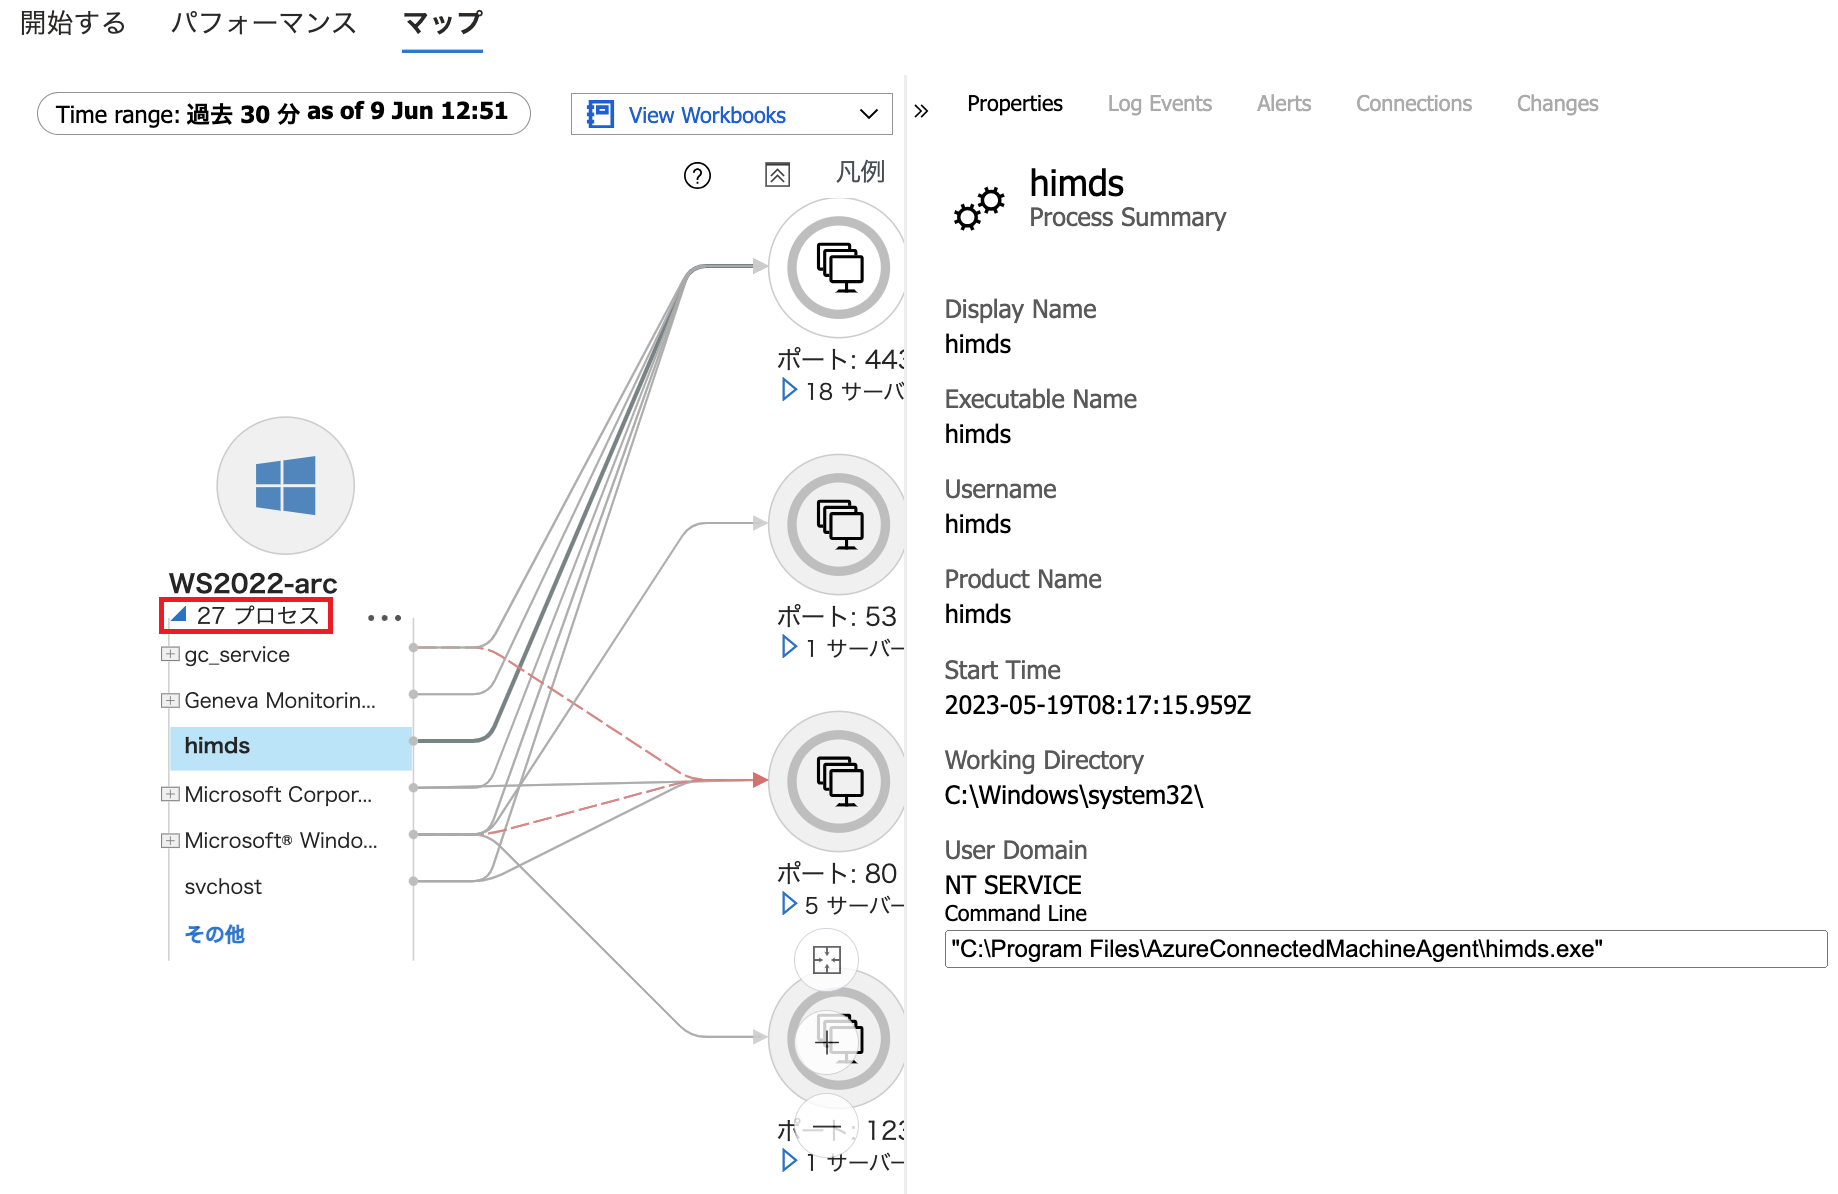This screenshot has width=1838, height=1194.
Task: Open the View Workbooks dropdown
Action: (x=731, y=114)
